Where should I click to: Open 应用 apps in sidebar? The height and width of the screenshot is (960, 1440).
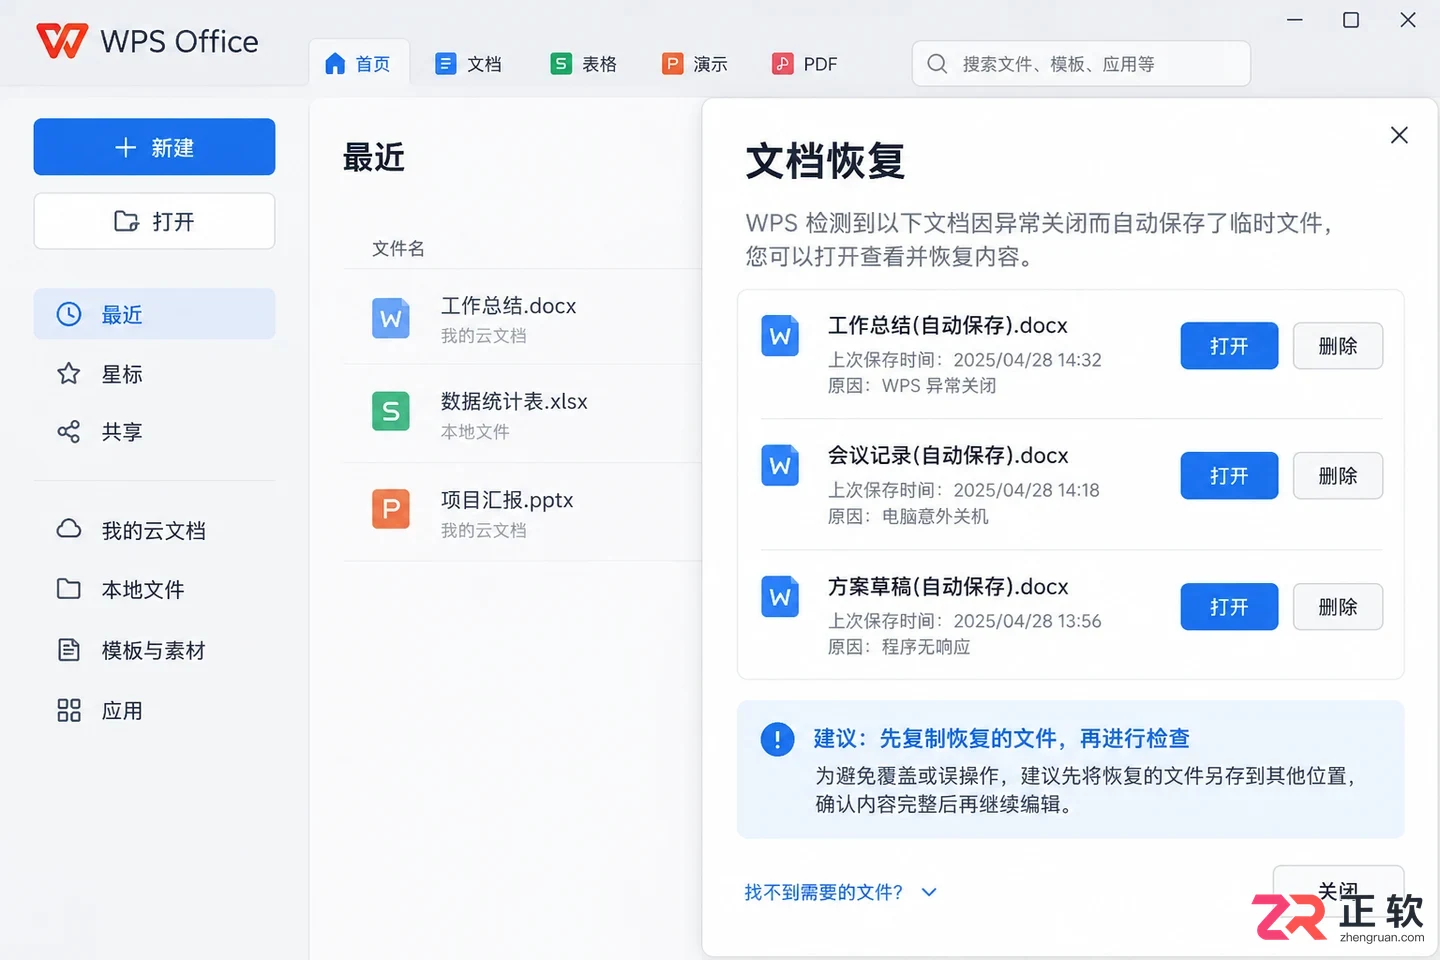(154, 711)
